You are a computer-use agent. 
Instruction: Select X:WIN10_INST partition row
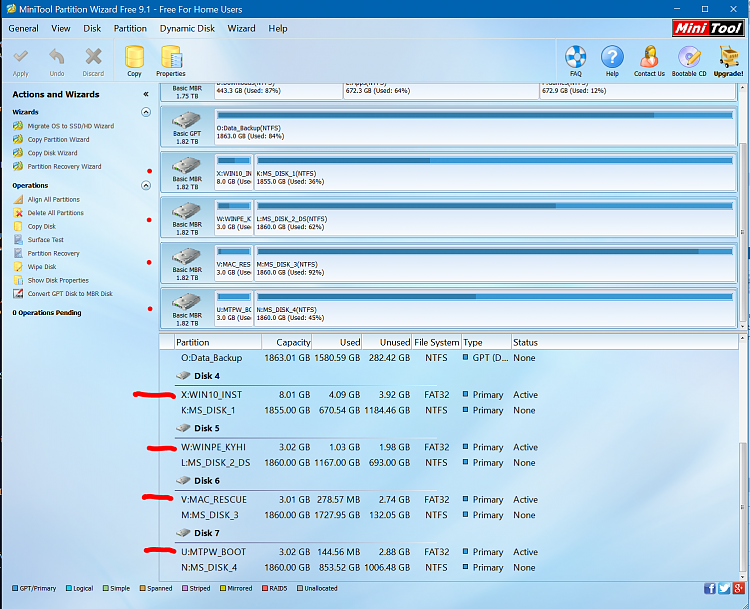[359, 395]
